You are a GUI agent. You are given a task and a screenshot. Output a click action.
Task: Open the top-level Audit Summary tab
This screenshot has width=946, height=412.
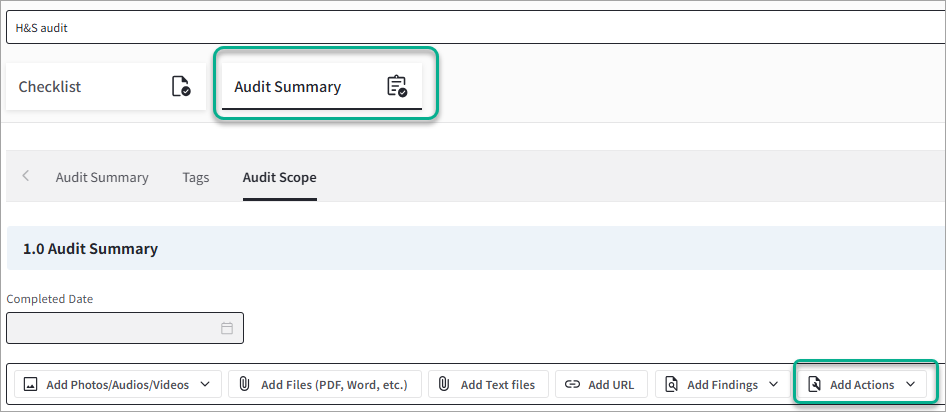click(322, 86)
